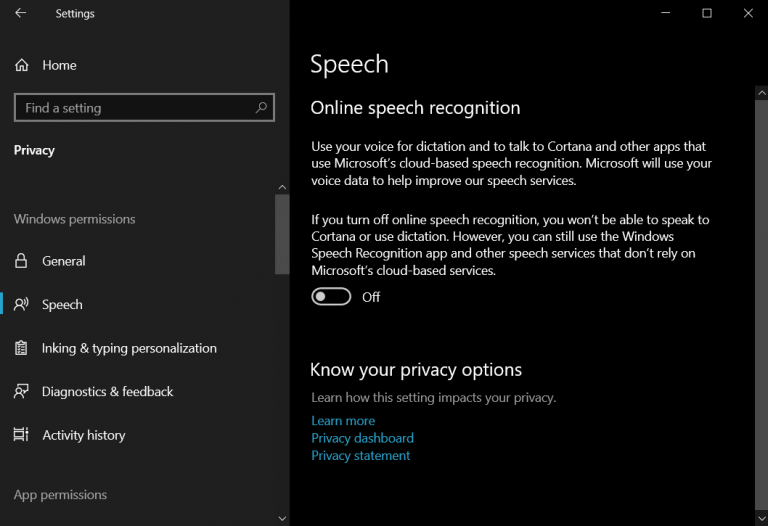Click the Find a setting field
Viewport: 768px width, 526px height.
click(144, 107)
